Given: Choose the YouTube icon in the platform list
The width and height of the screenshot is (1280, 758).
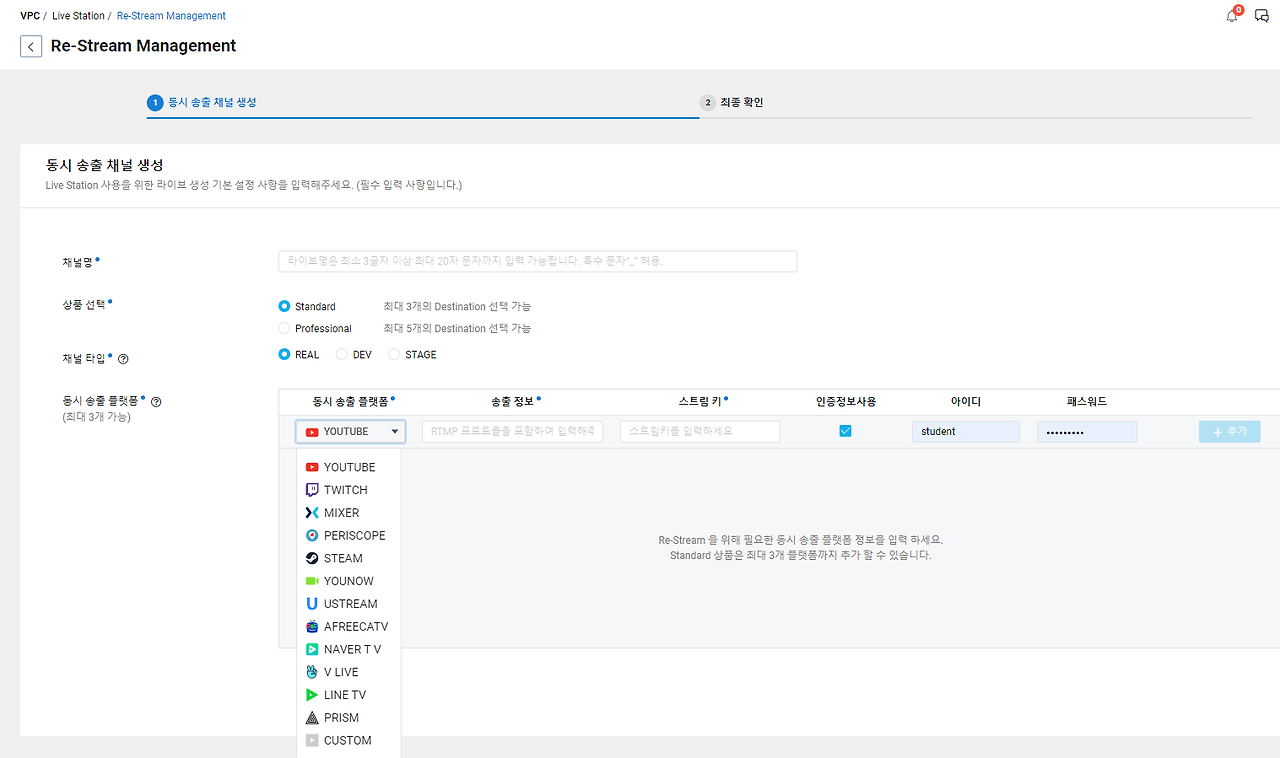Looking at the screenshot, I should pyautogui.click(x=312, y=467).
